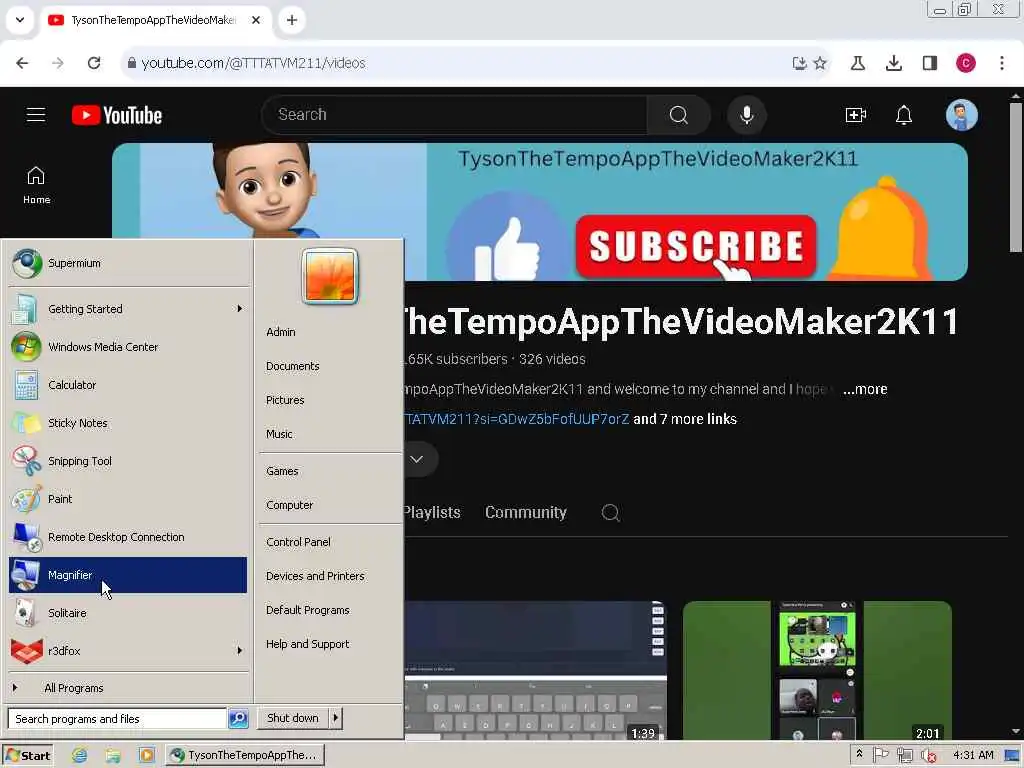Launch Supermium from Start menu
Image resolution: width=1024 pixels, height=768 pixels.
click(x=129, y=263)
